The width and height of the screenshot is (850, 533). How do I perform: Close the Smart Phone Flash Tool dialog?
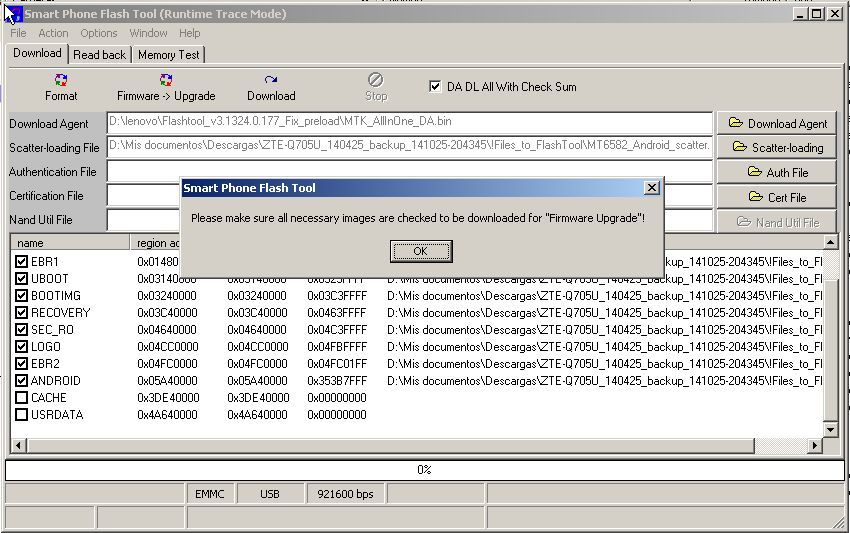pyautogui.click(x=652, y=188)
